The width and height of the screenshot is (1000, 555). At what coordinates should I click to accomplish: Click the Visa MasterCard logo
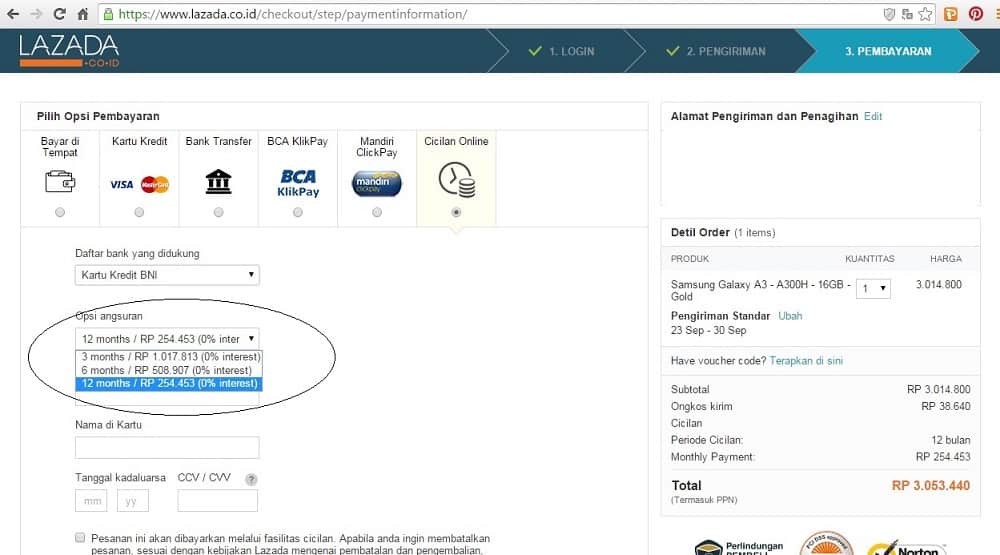pyautogui.click(x=139, y=184)
